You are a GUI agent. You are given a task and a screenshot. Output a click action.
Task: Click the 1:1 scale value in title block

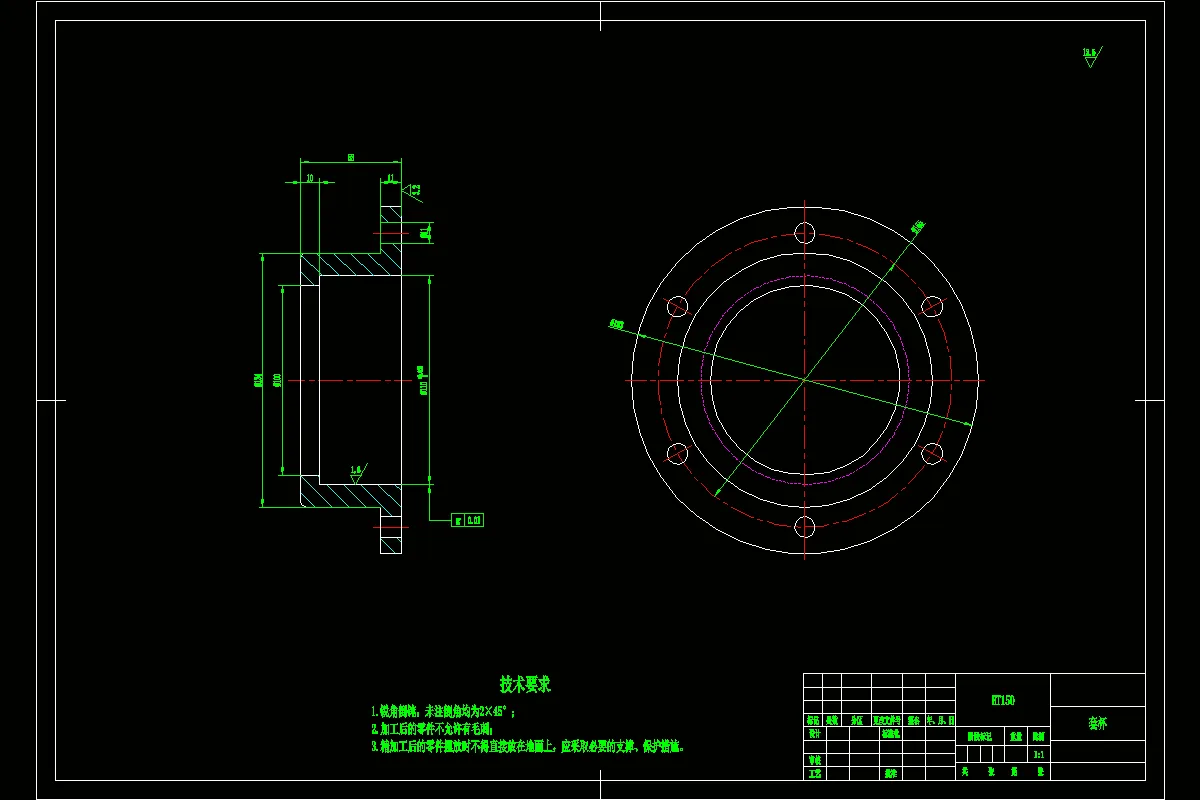tap(1039, 754)
